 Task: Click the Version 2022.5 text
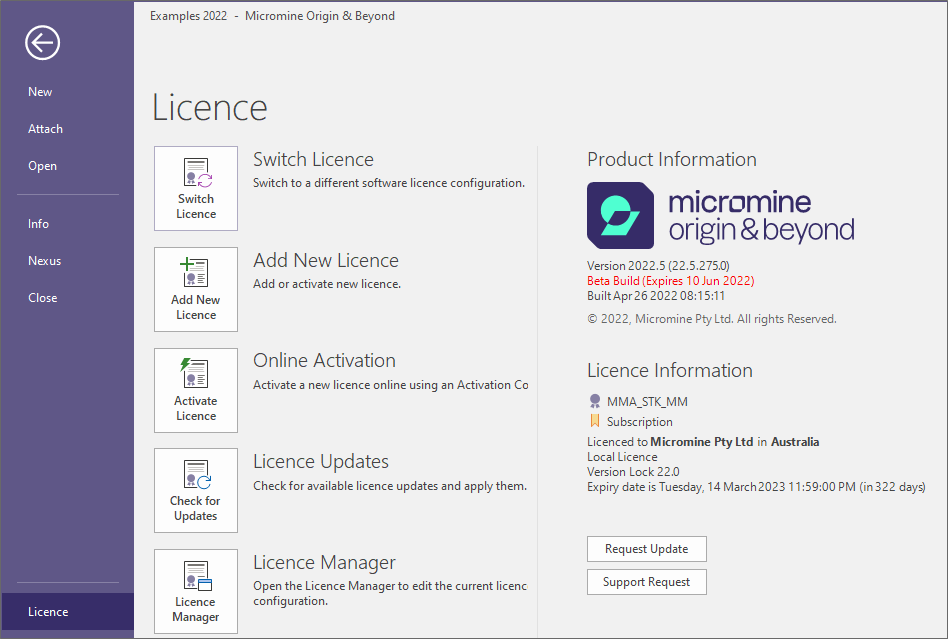(x=658, y=266)
